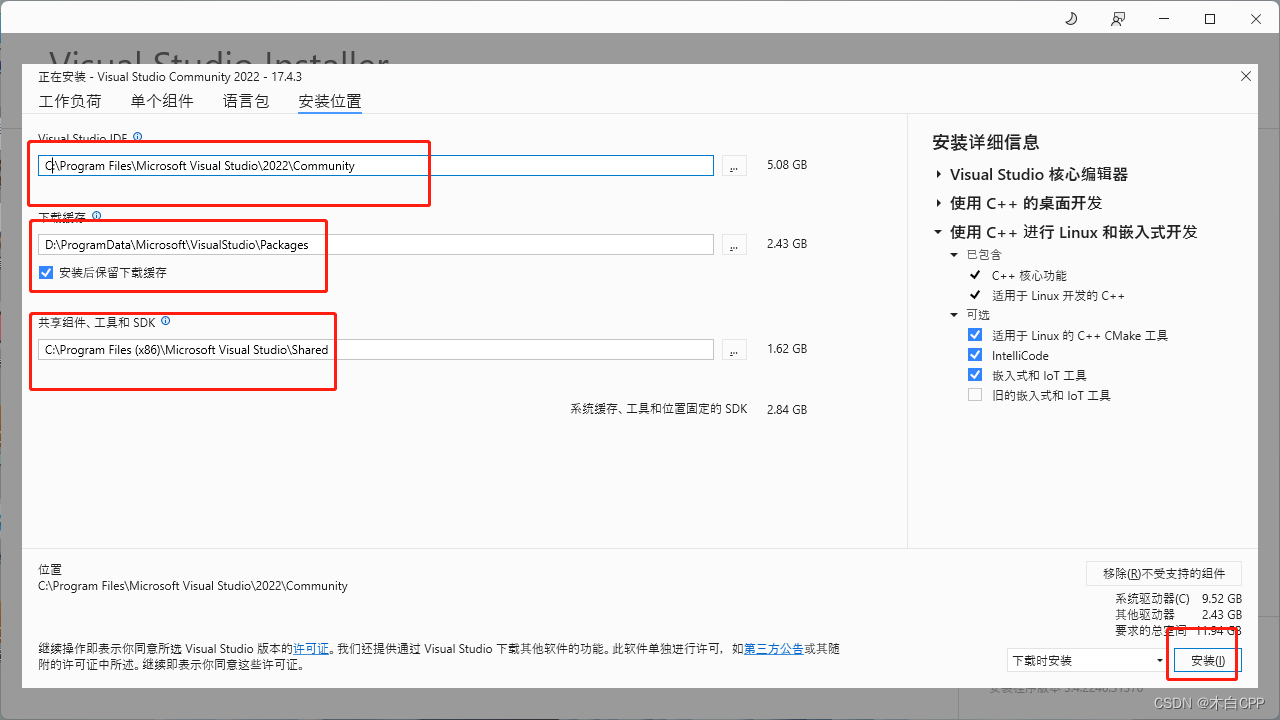Viewport: 1280px width, 720px height.
Task: Toggle 安装后保留下载缓存 checkbox
Action: [x=46, y=272]
